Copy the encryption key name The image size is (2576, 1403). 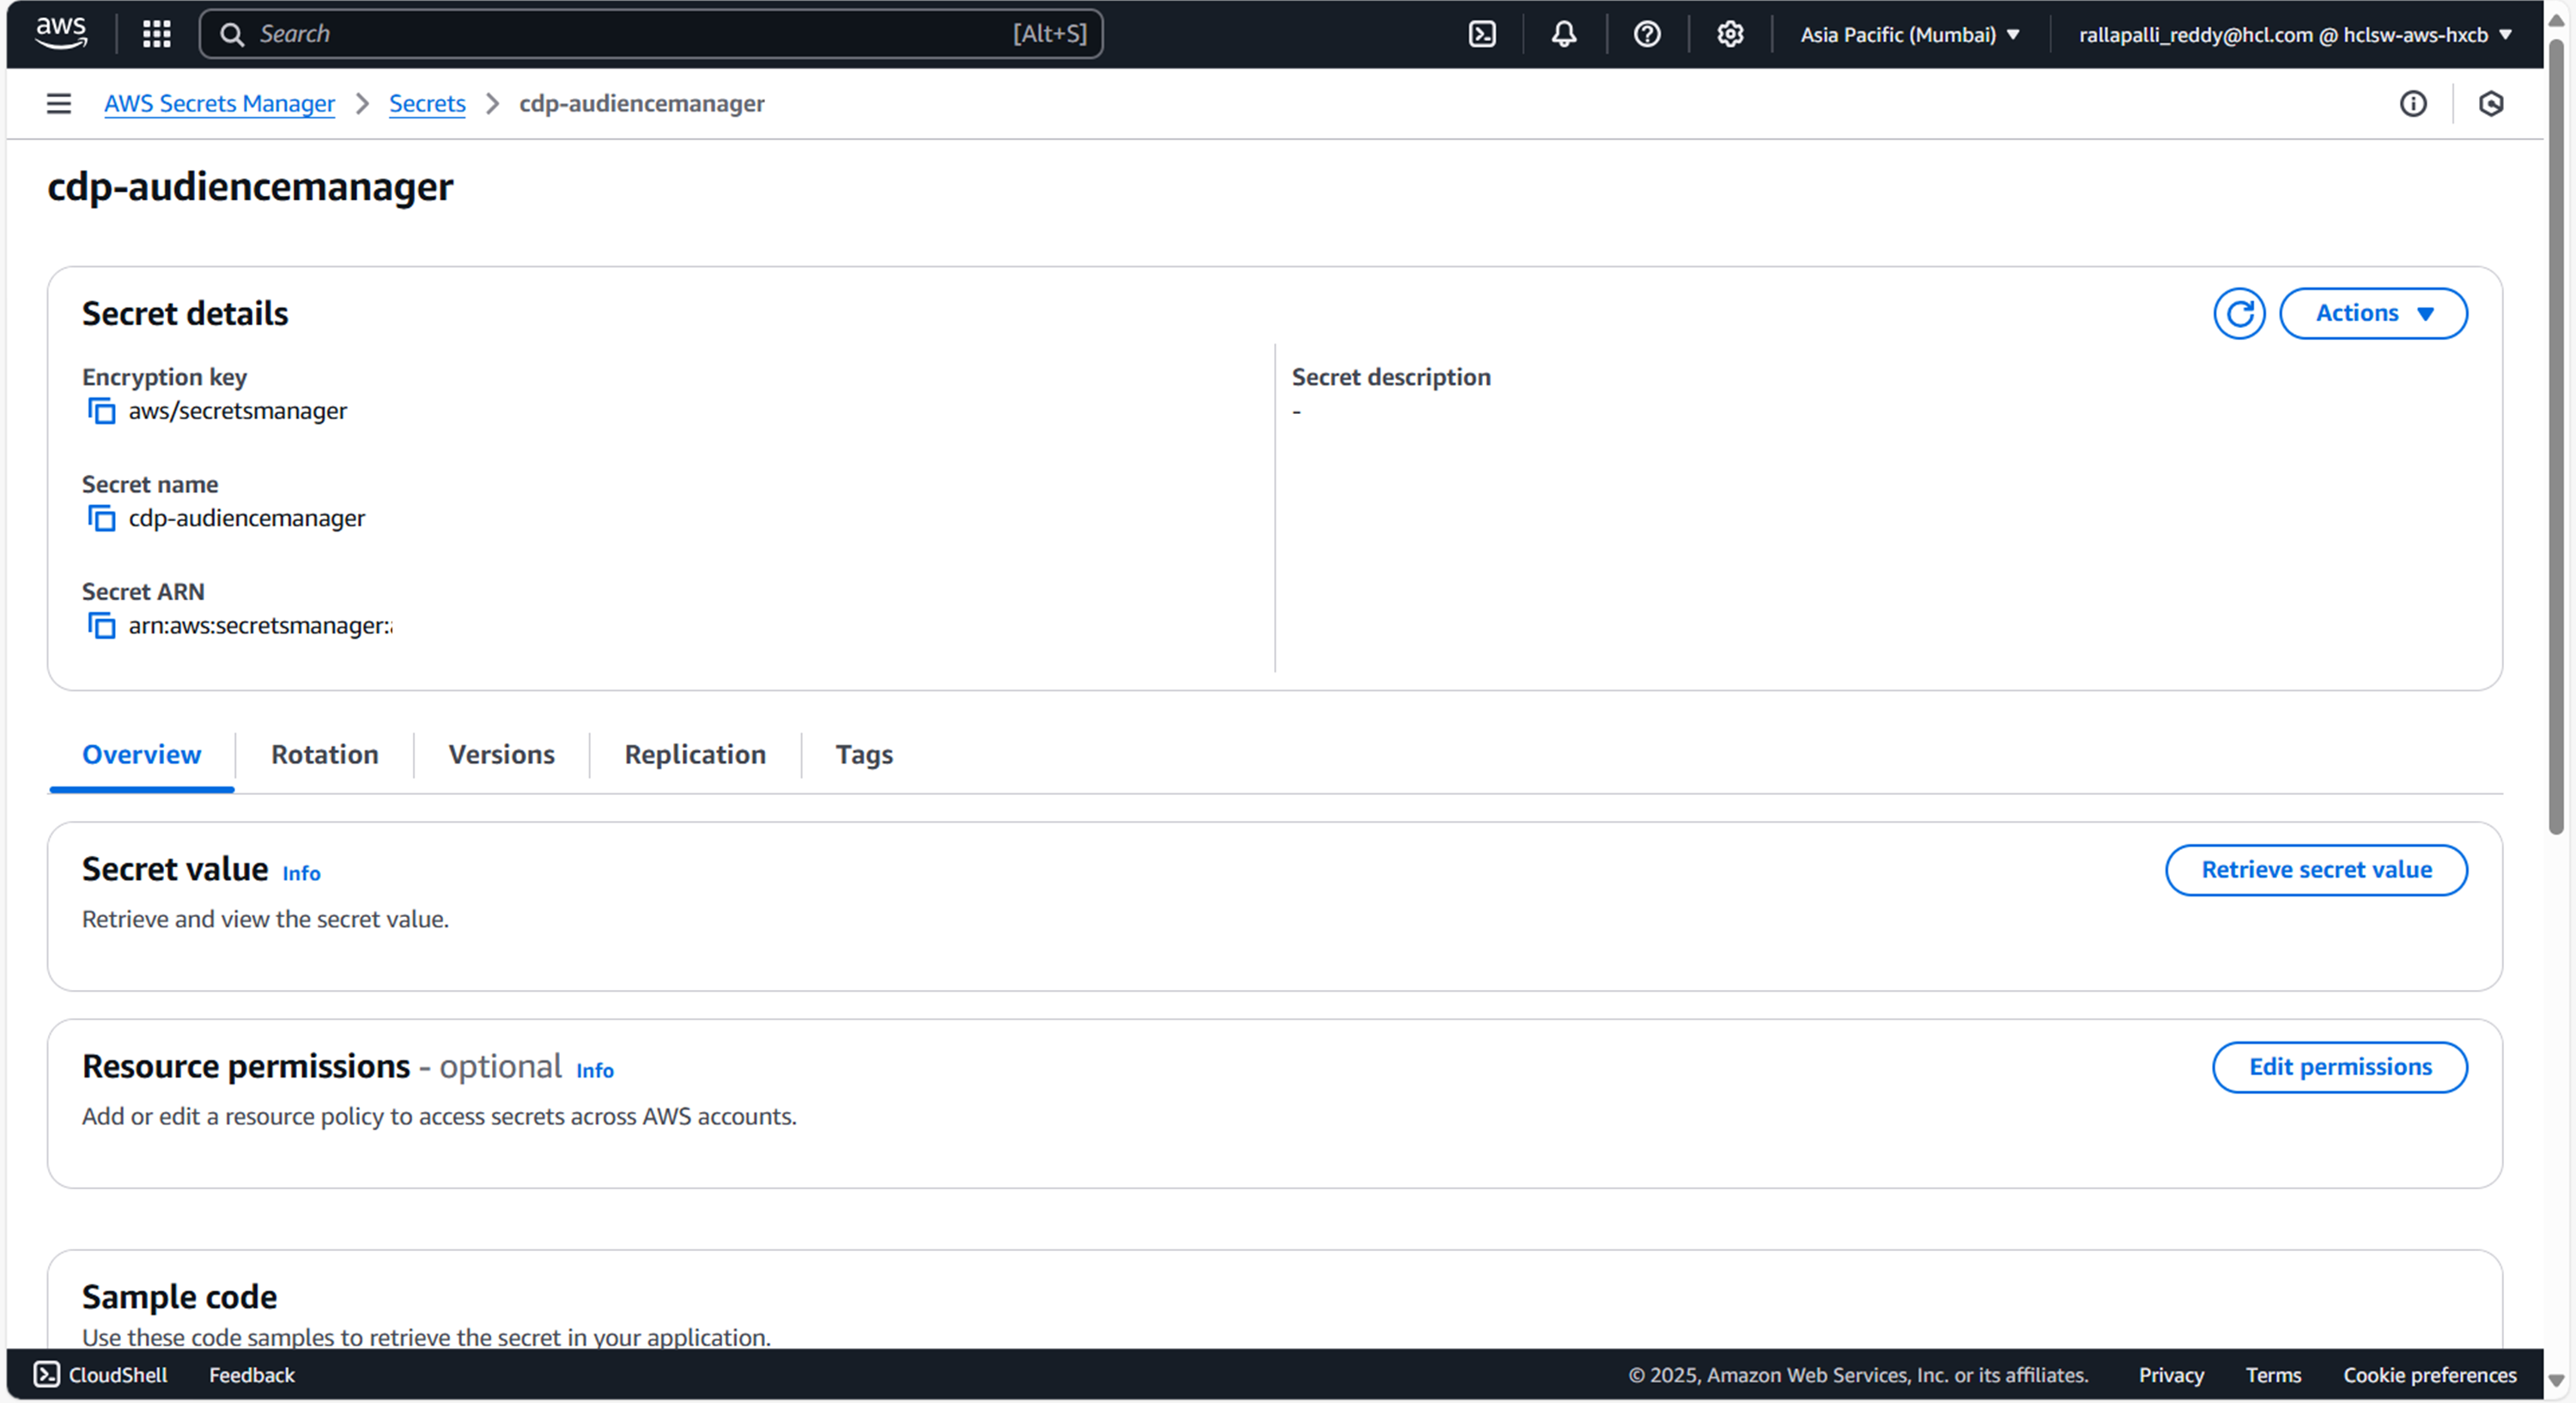(x=101, y=411)
